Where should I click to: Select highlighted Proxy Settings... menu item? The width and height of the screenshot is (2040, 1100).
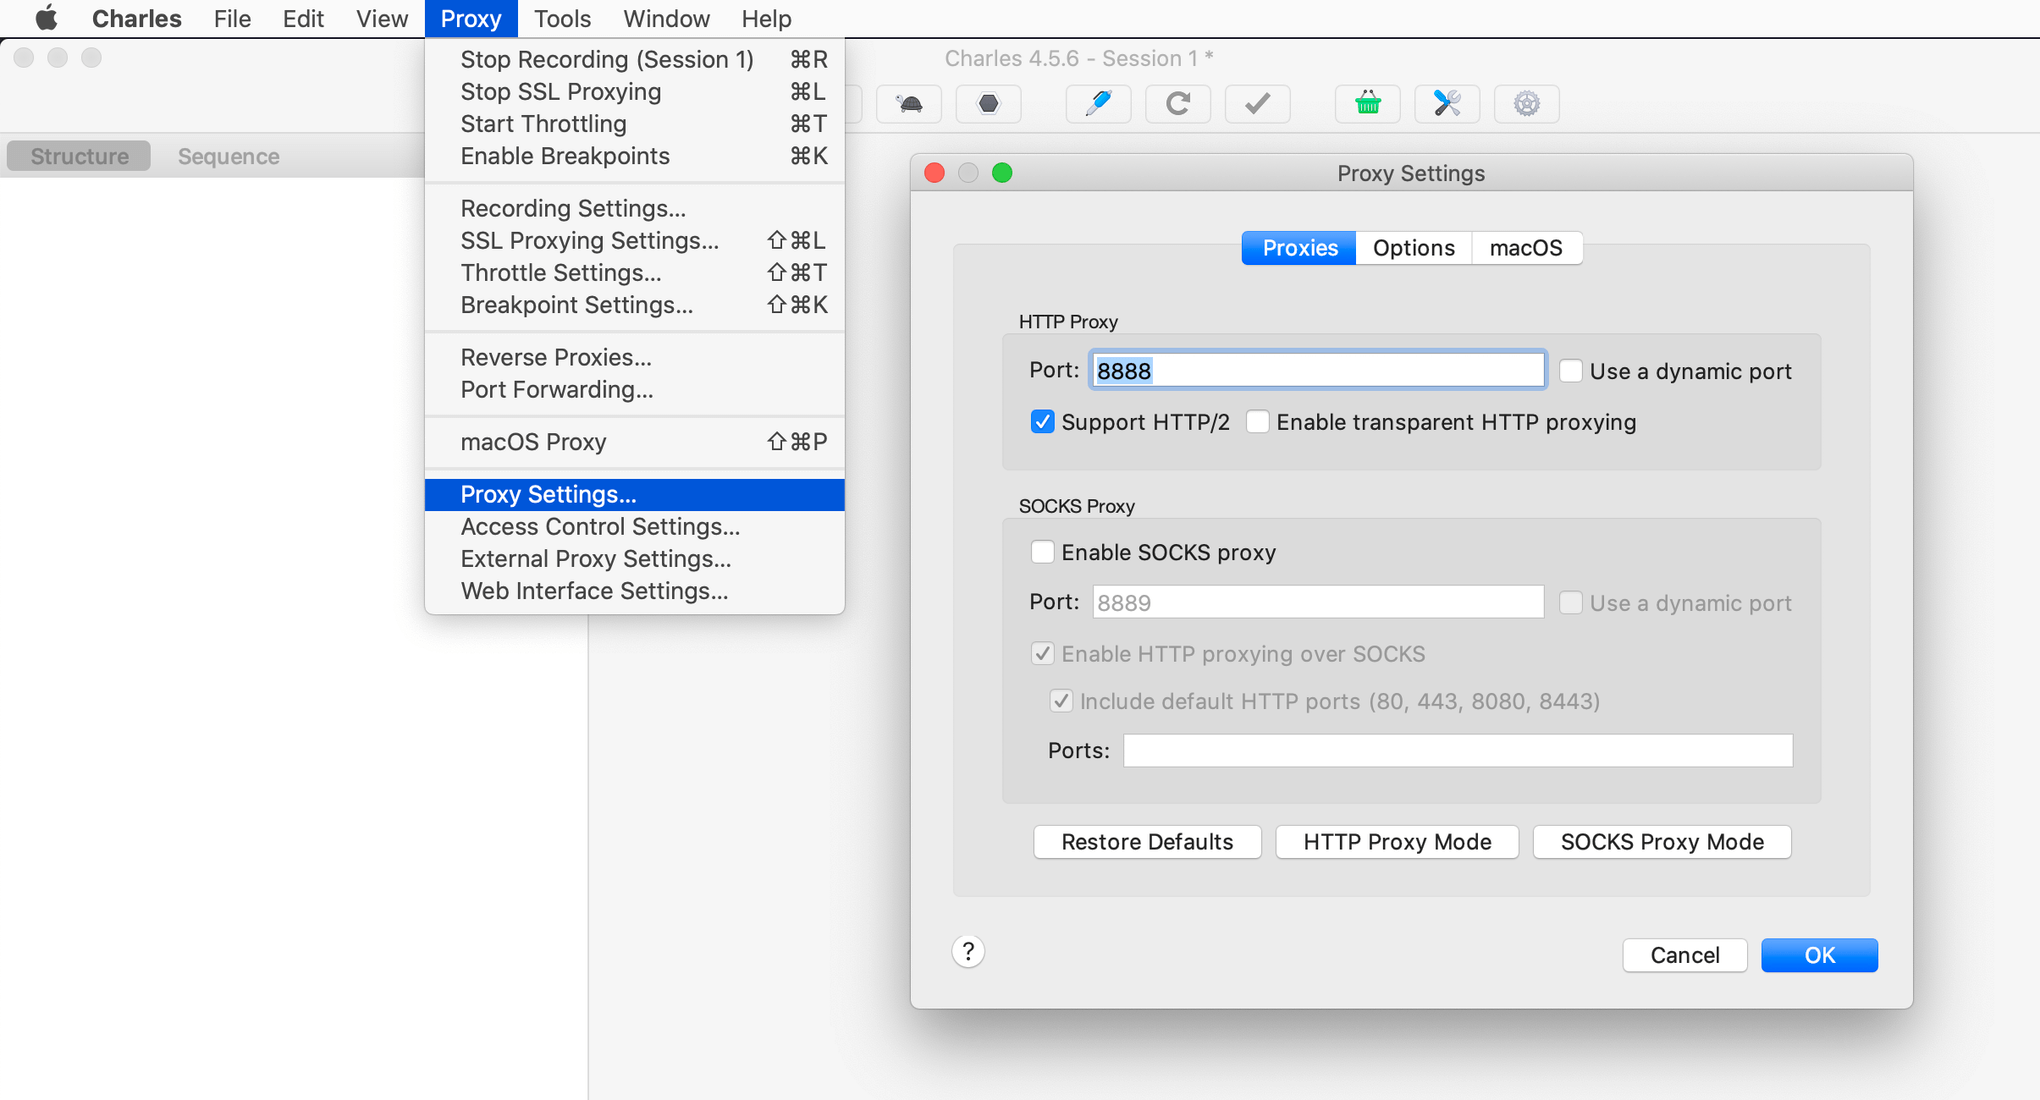[635, 495]
